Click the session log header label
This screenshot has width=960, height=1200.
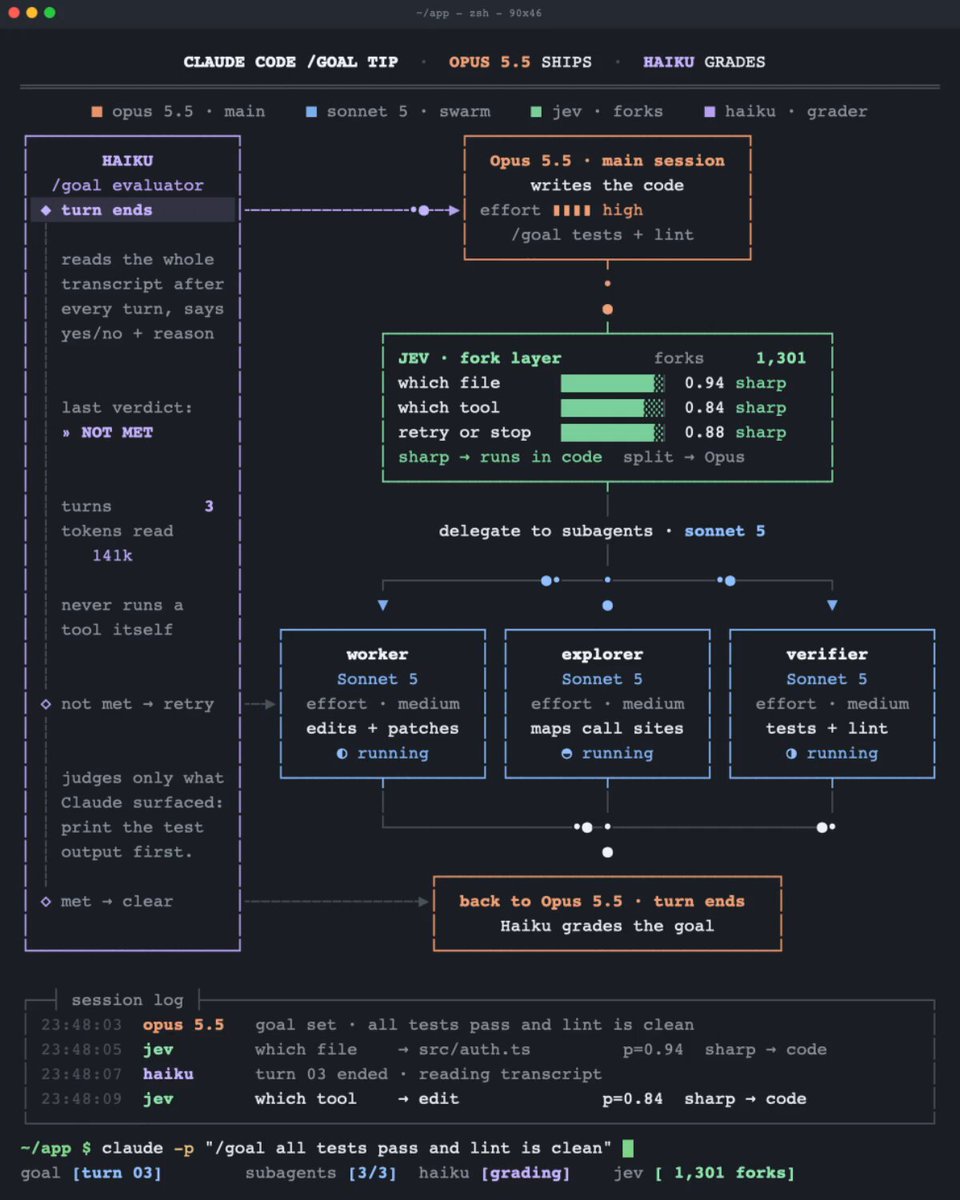[x=127, y=1000]
